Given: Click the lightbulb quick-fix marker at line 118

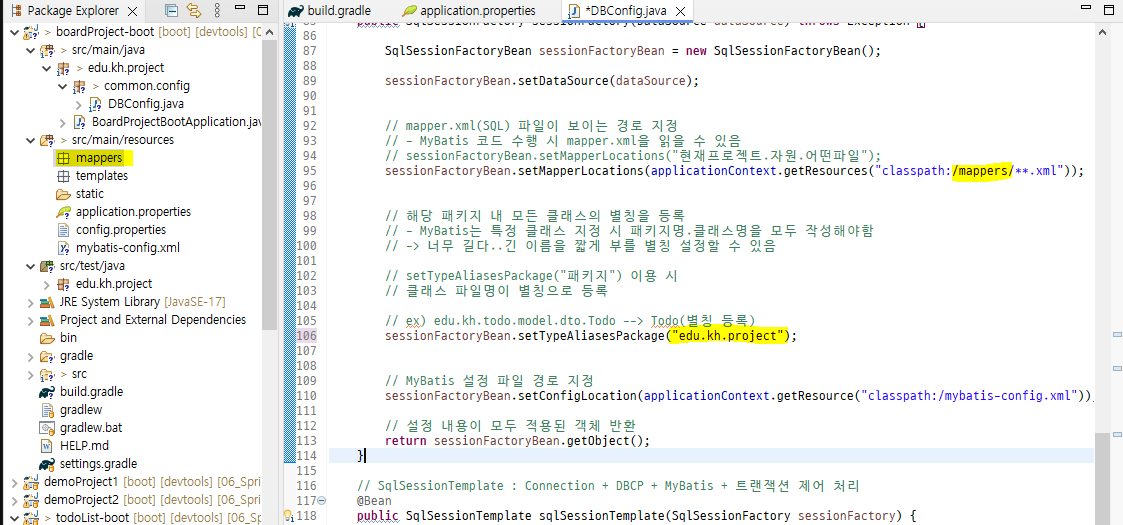Looking at the screenshot, I should (x=288, y=516).
